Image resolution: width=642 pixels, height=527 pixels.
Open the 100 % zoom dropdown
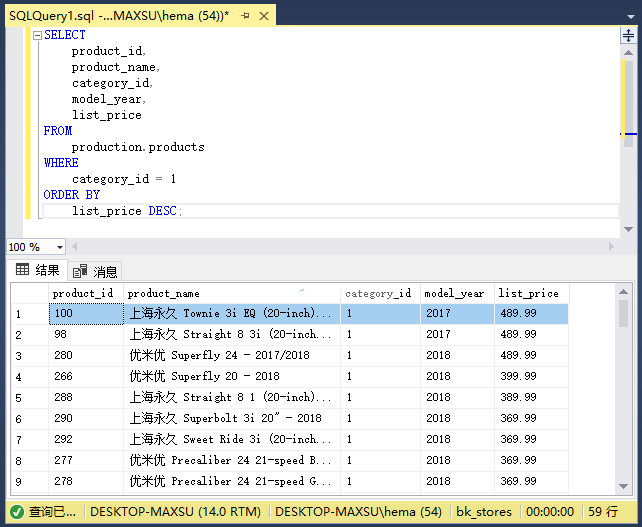tap(60, 247)
